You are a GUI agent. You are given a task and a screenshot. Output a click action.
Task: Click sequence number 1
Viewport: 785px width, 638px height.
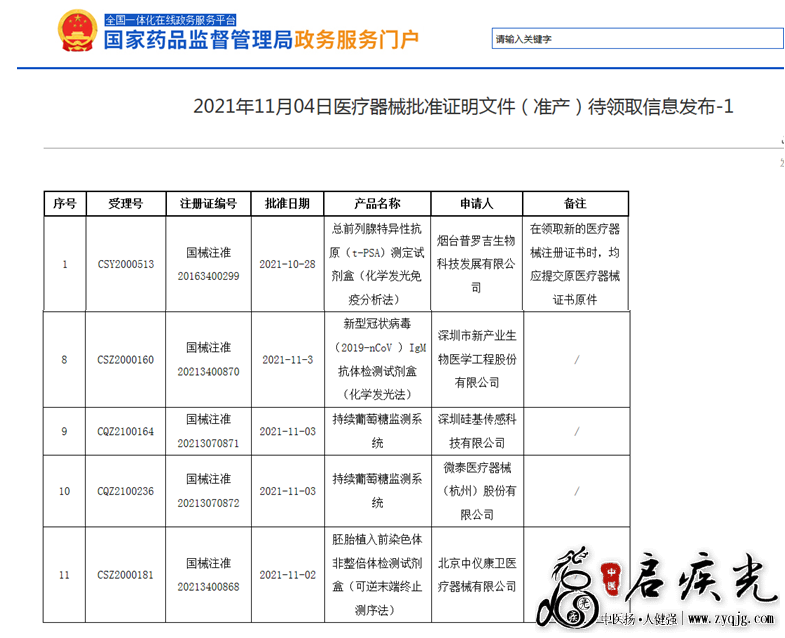pos(65,264)
